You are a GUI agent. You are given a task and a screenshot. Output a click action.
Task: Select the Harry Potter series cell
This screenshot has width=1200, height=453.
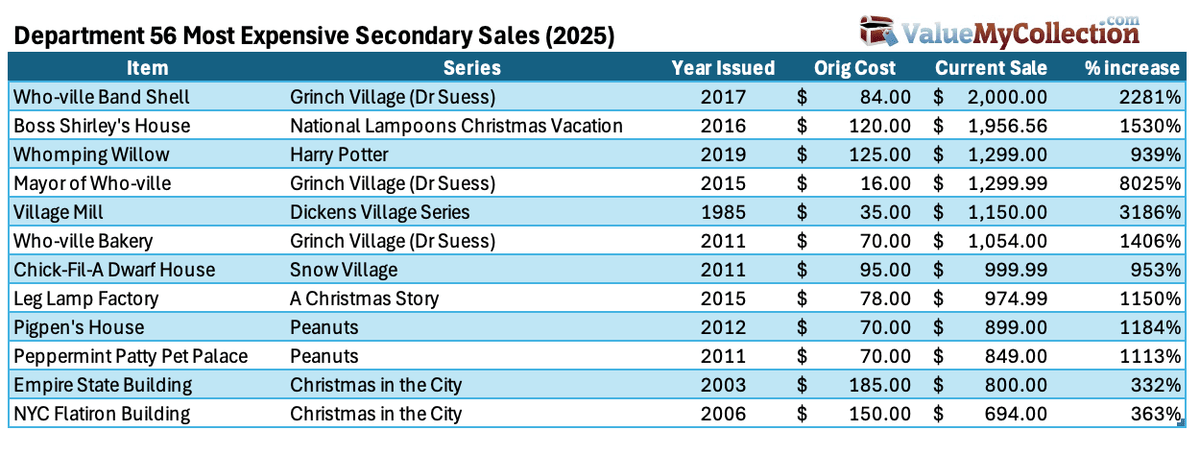[339, 155]
